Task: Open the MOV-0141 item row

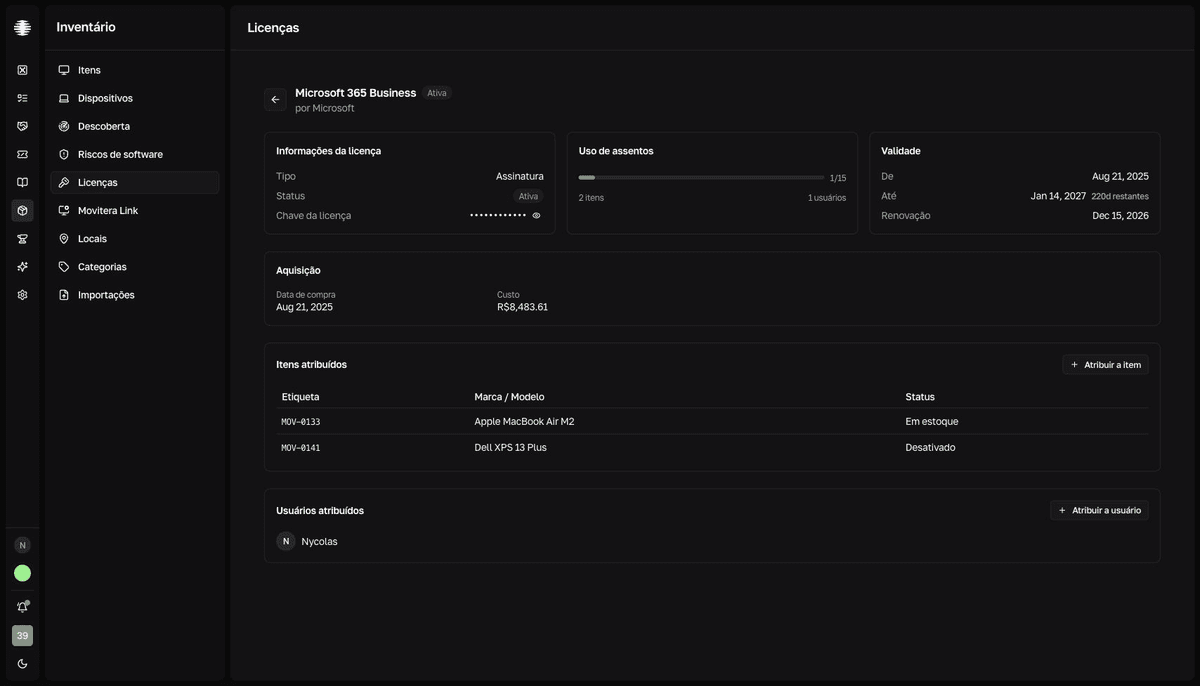Action: tap(712, 447)
